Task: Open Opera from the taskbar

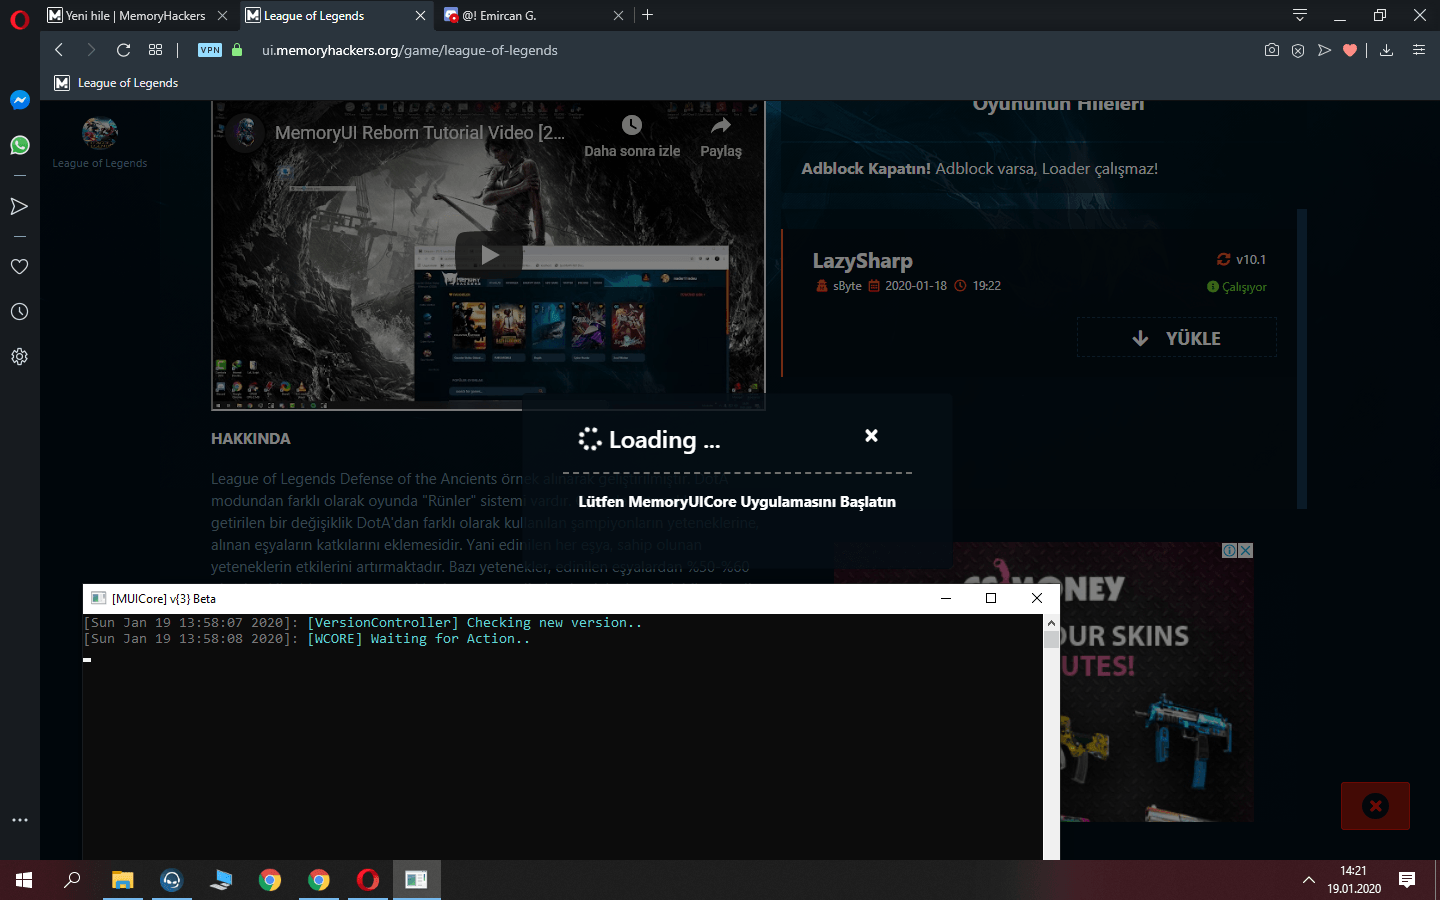Action: point(367,880)
